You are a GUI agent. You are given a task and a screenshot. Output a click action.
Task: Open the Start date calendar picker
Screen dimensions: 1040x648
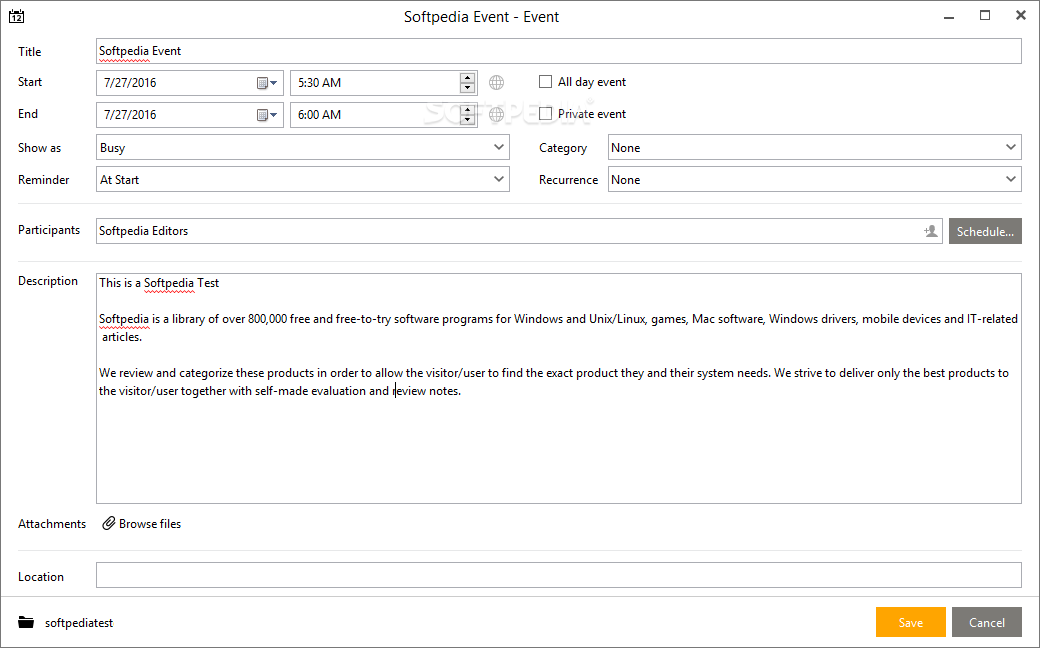pyautogui.click(x=267, y=83)
